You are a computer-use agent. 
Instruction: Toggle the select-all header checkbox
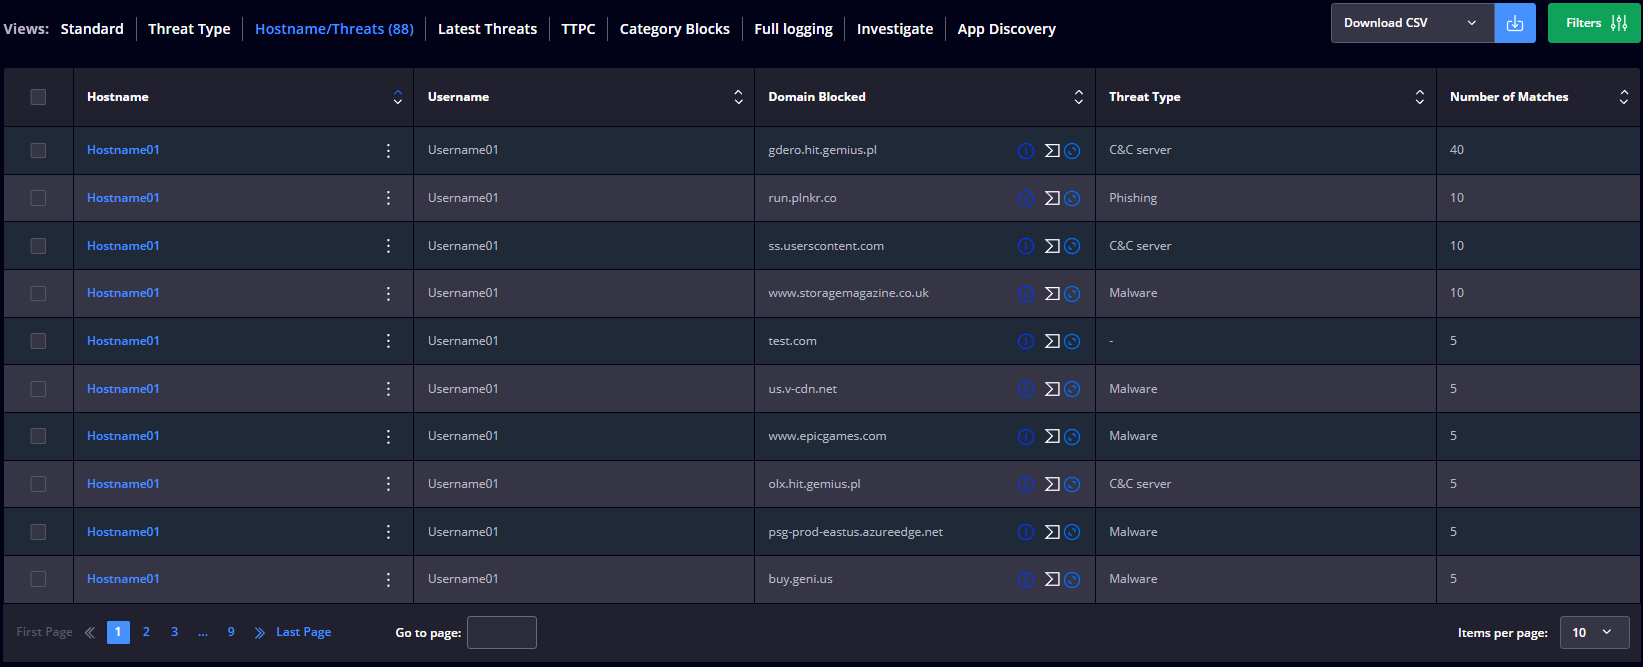(x=38, y=97)
